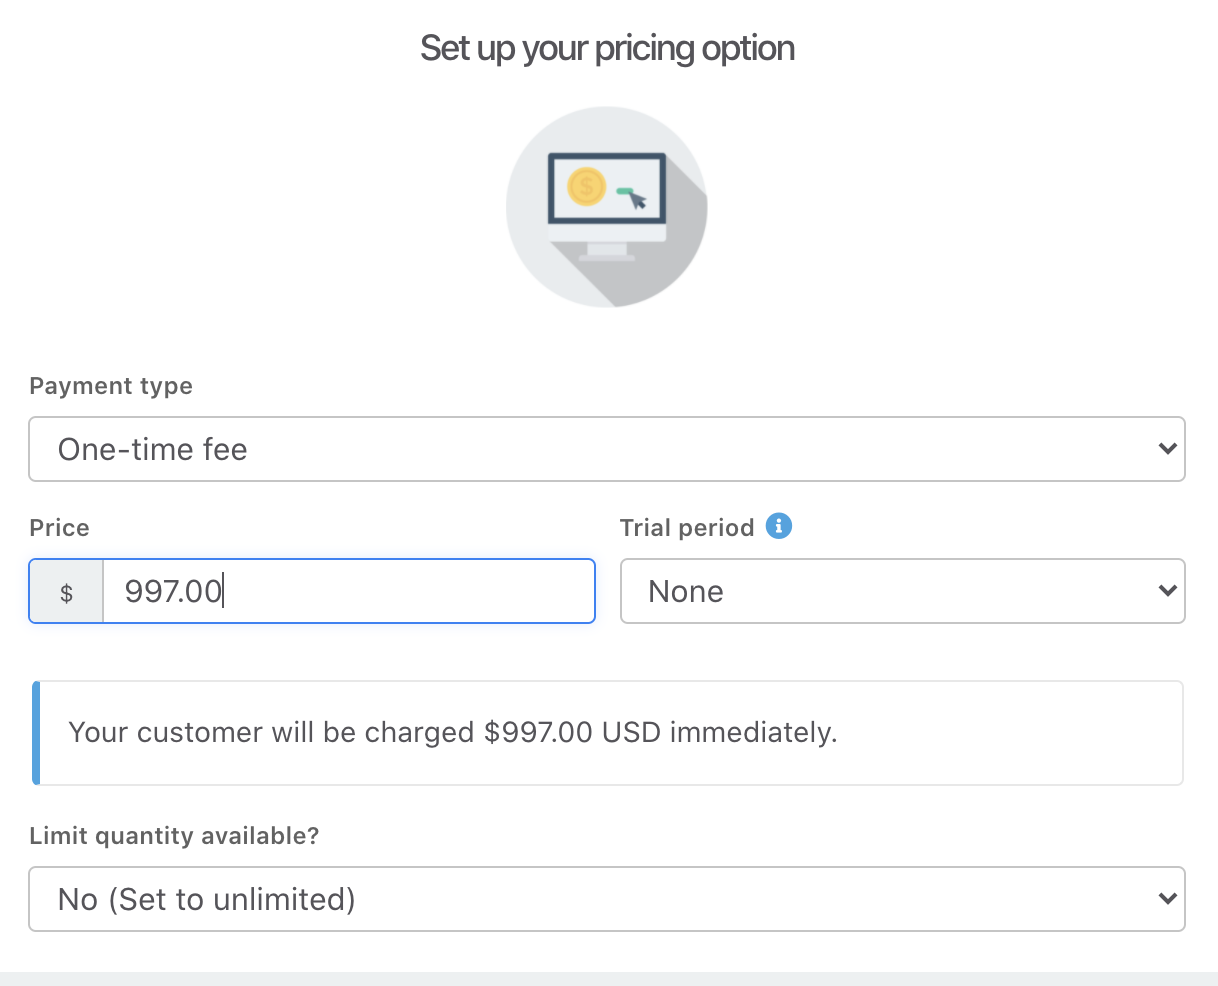
Task: Click the monitor stand in the illustration
Action: pyautogui.click(x=607, y=251)
